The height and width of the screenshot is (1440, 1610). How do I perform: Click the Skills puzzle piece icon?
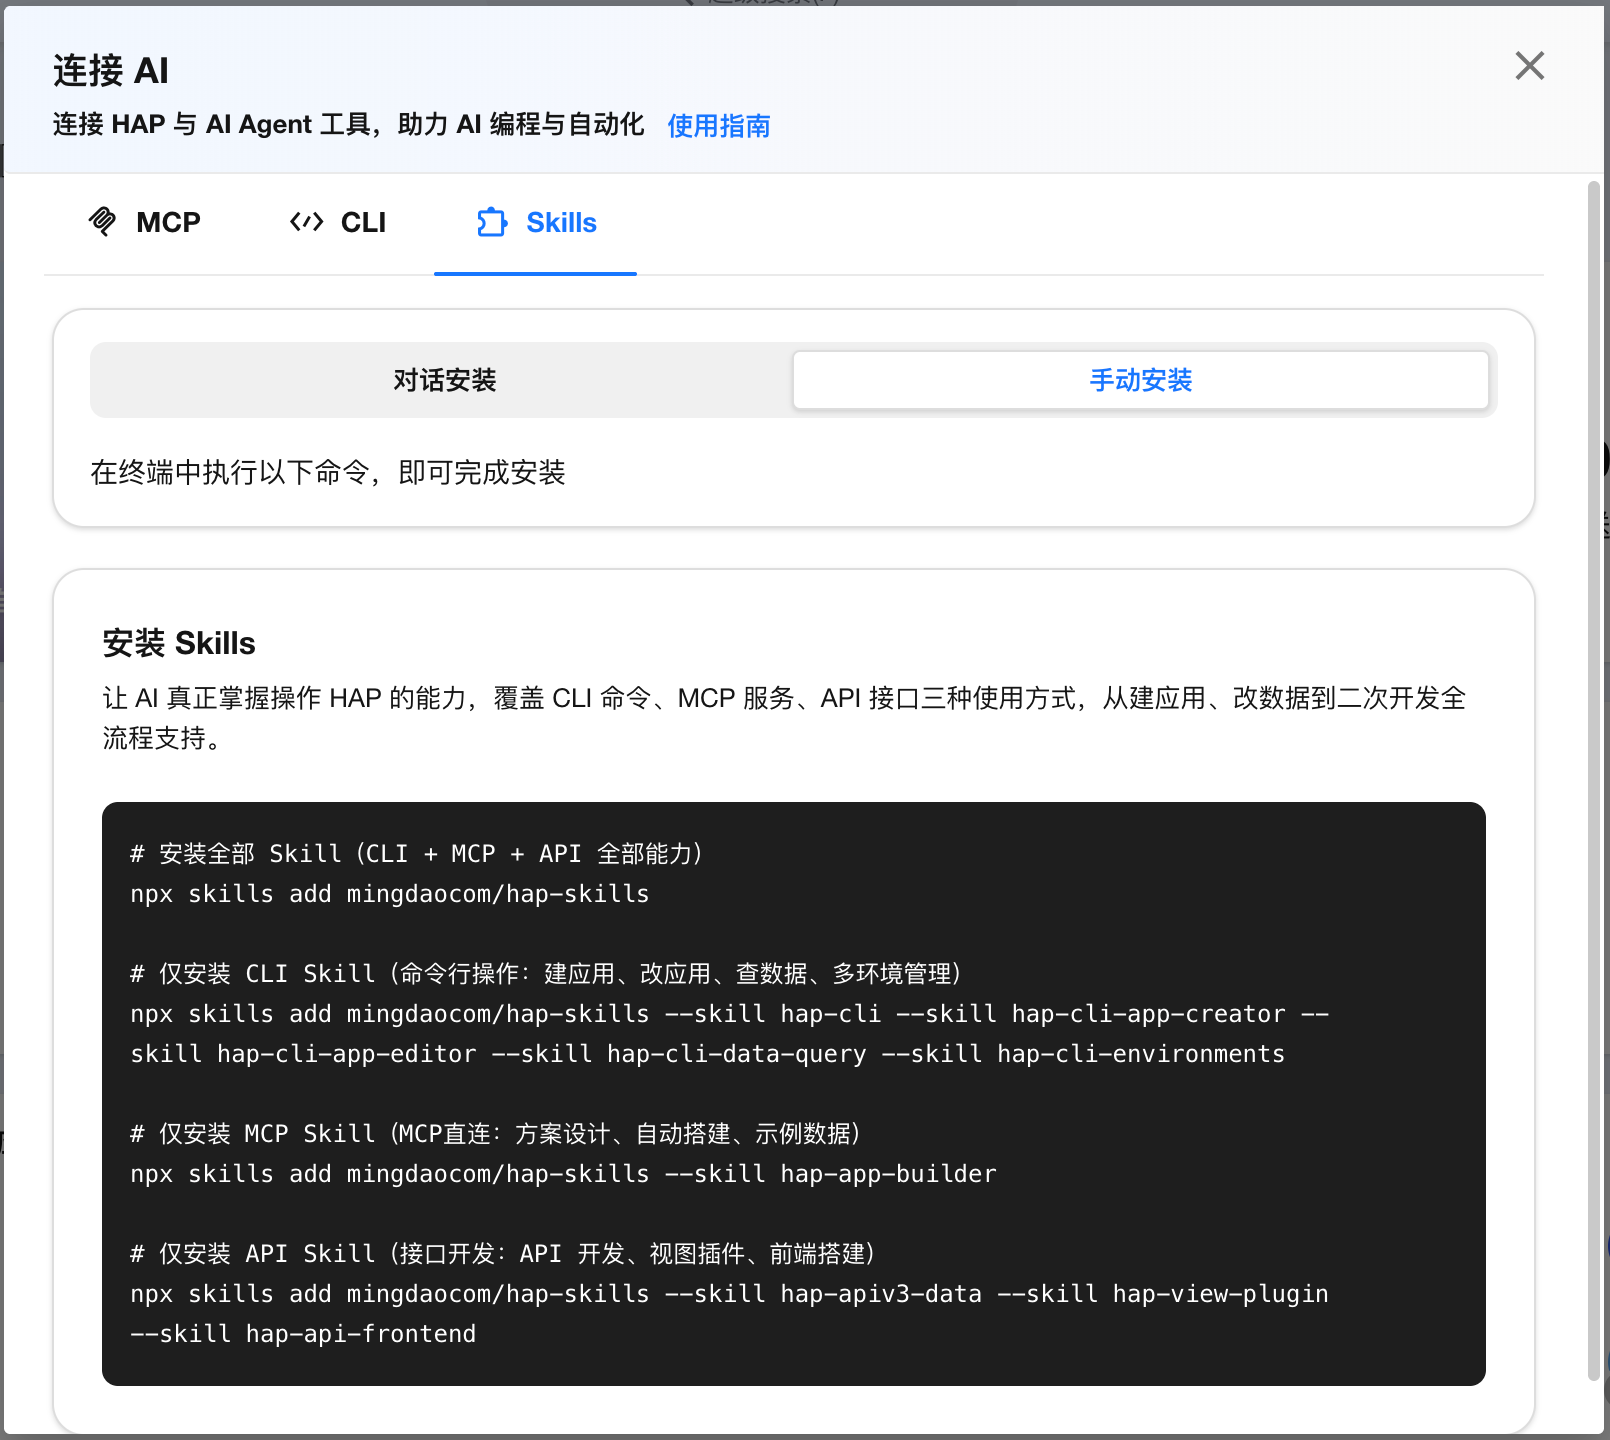[491, 222]
